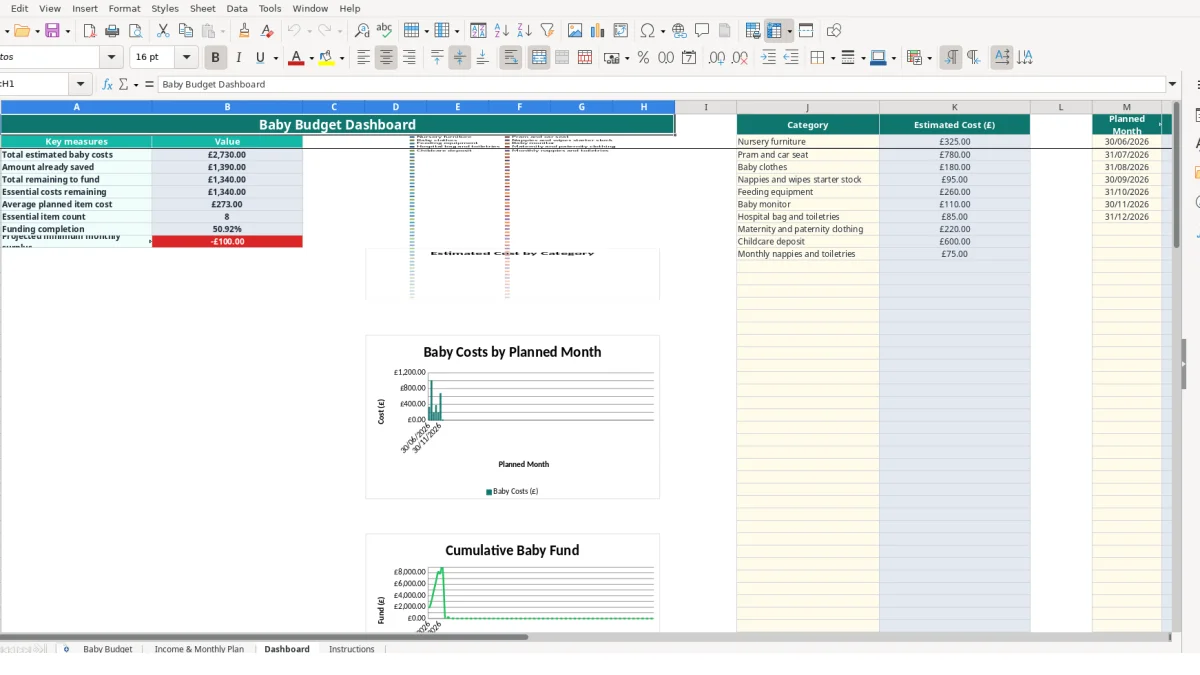Click the Sort icon
The image size is (1200, 675).
coord(478,31)
